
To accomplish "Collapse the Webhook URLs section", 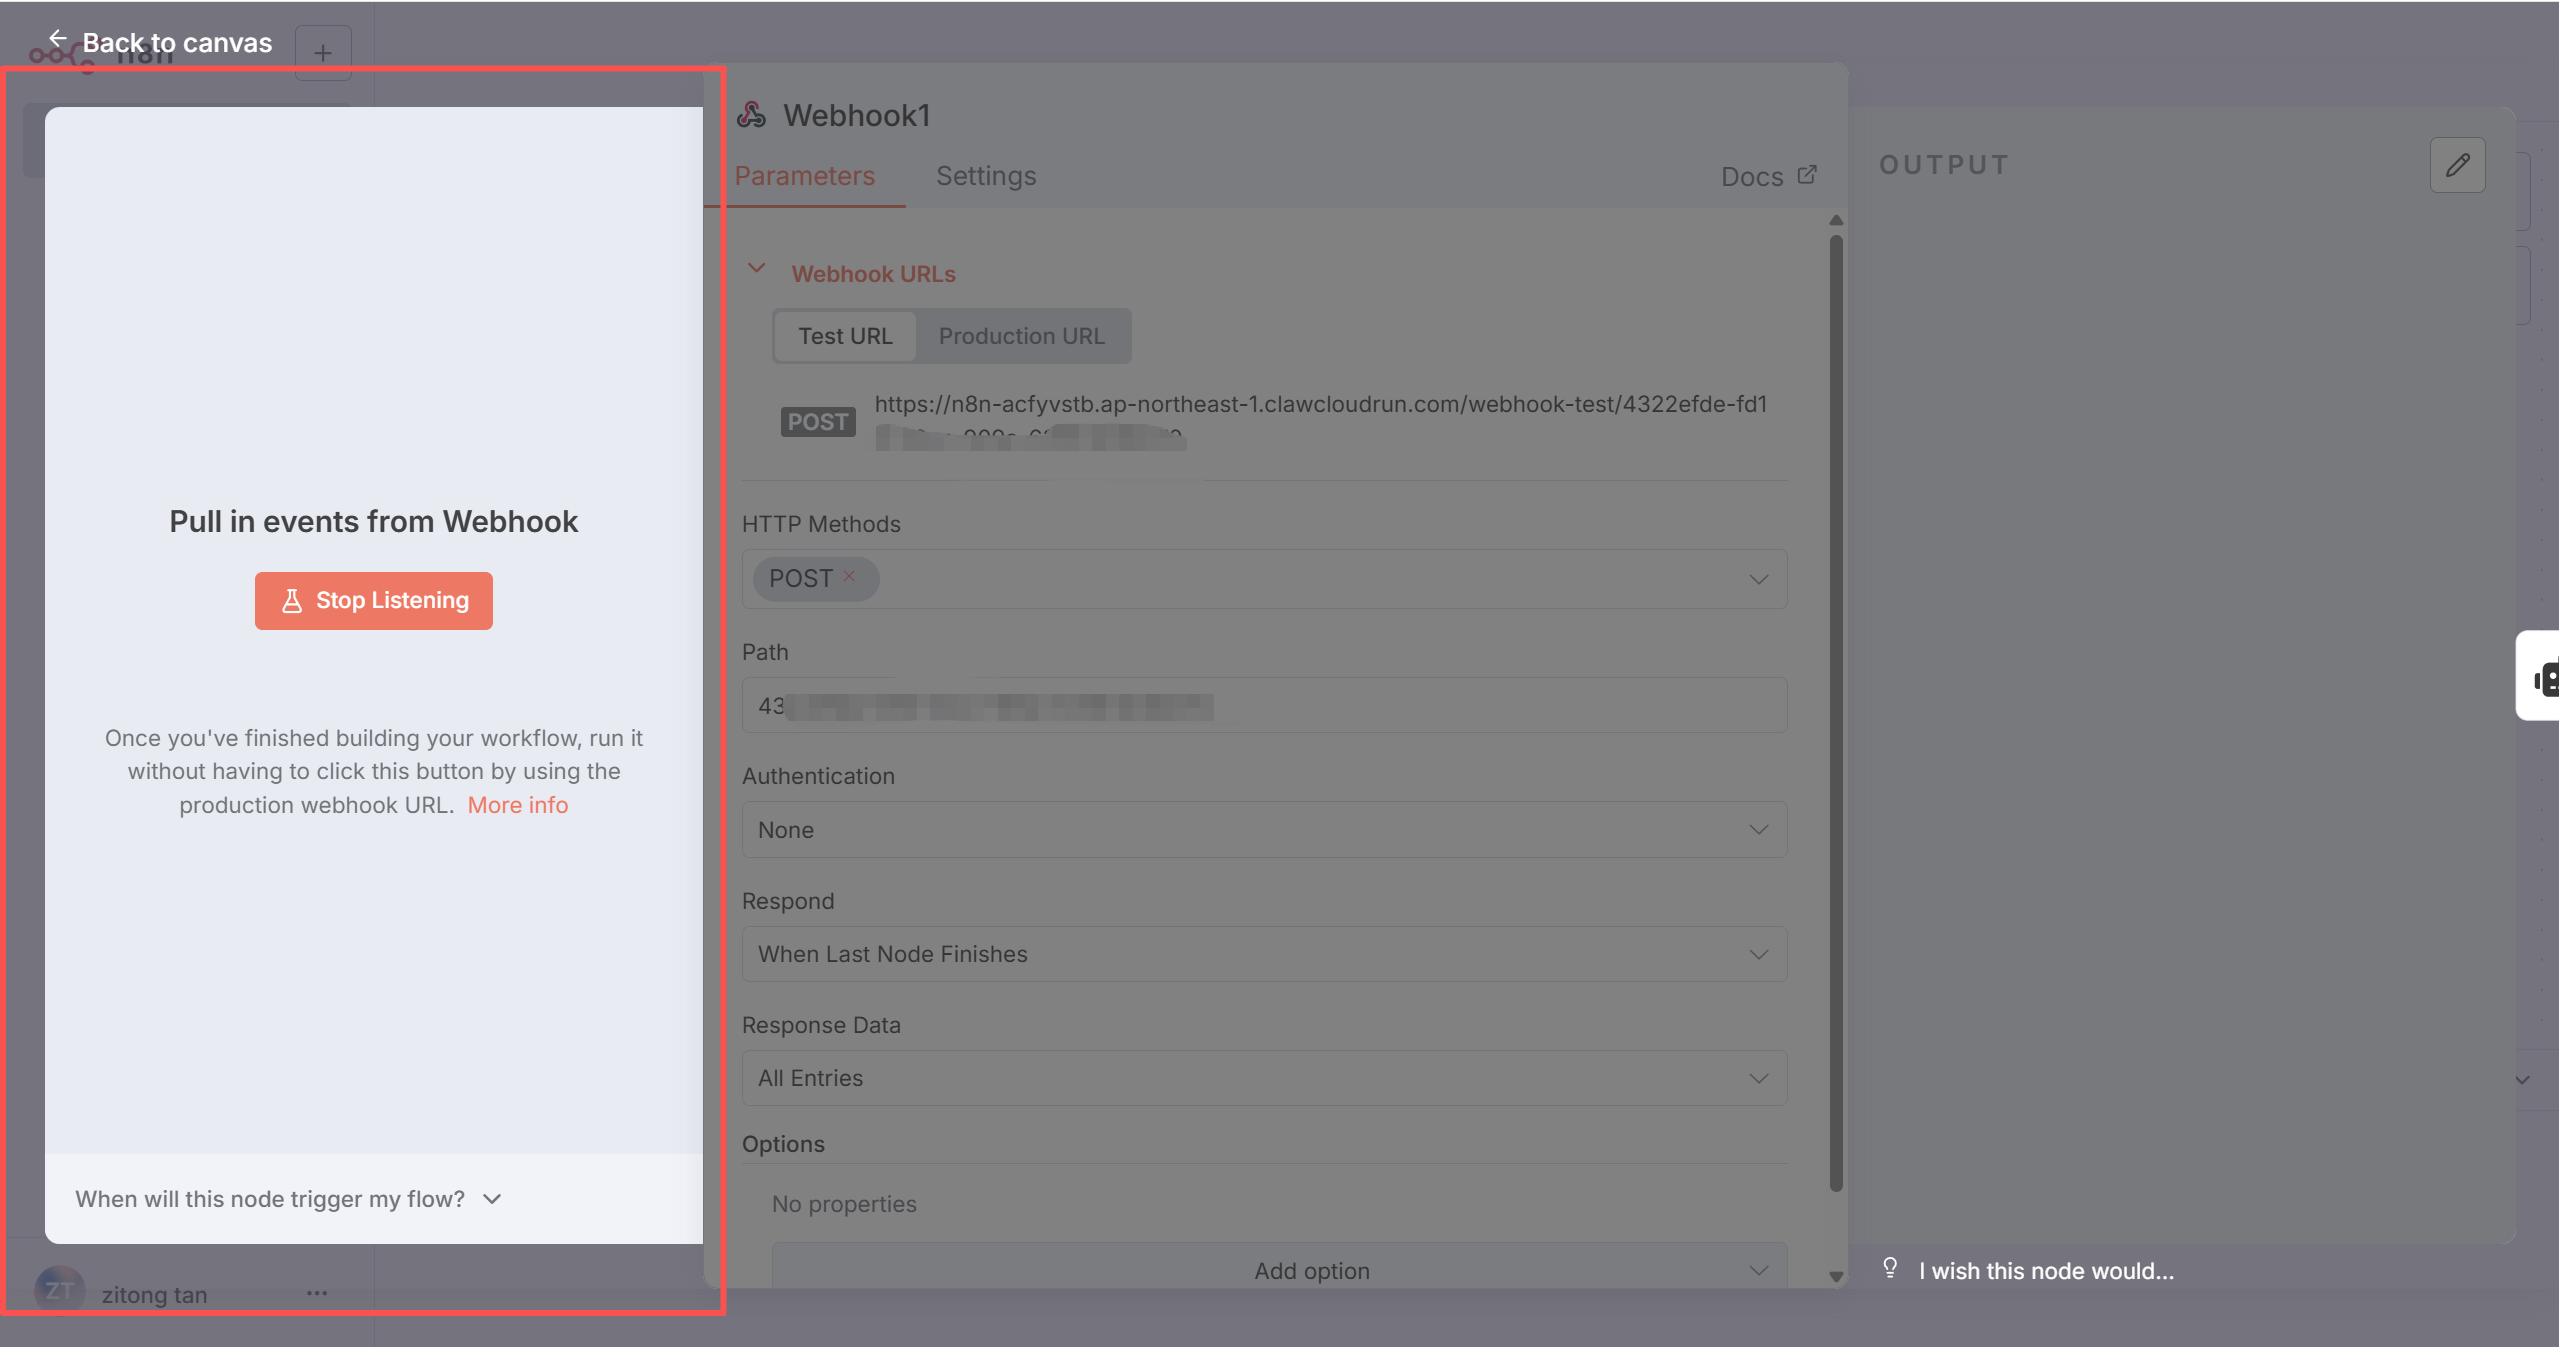I will [x=757, y=268].
